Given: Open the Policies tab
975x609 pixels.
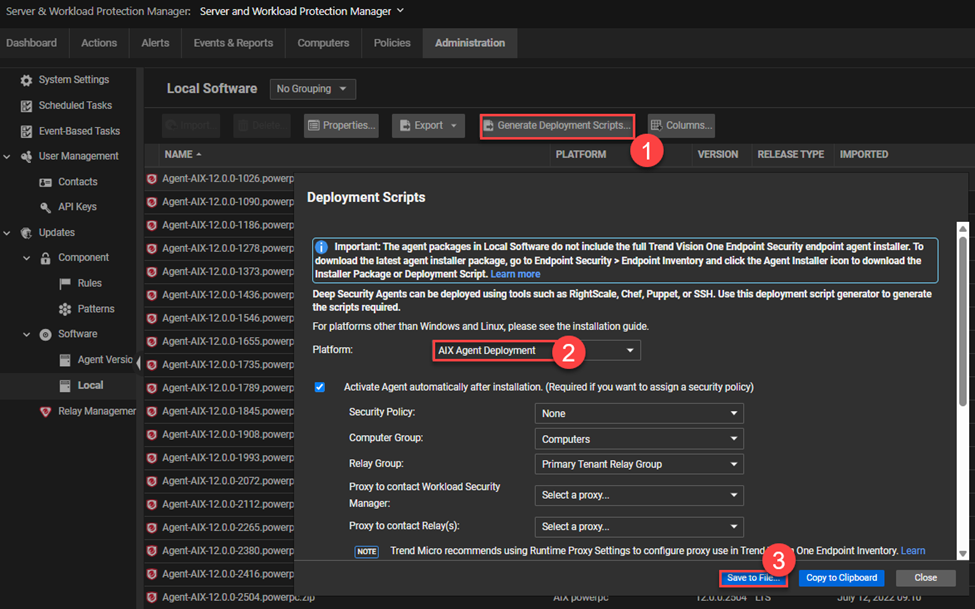Looking at the screenshot, I should click(x=392, y=43).
